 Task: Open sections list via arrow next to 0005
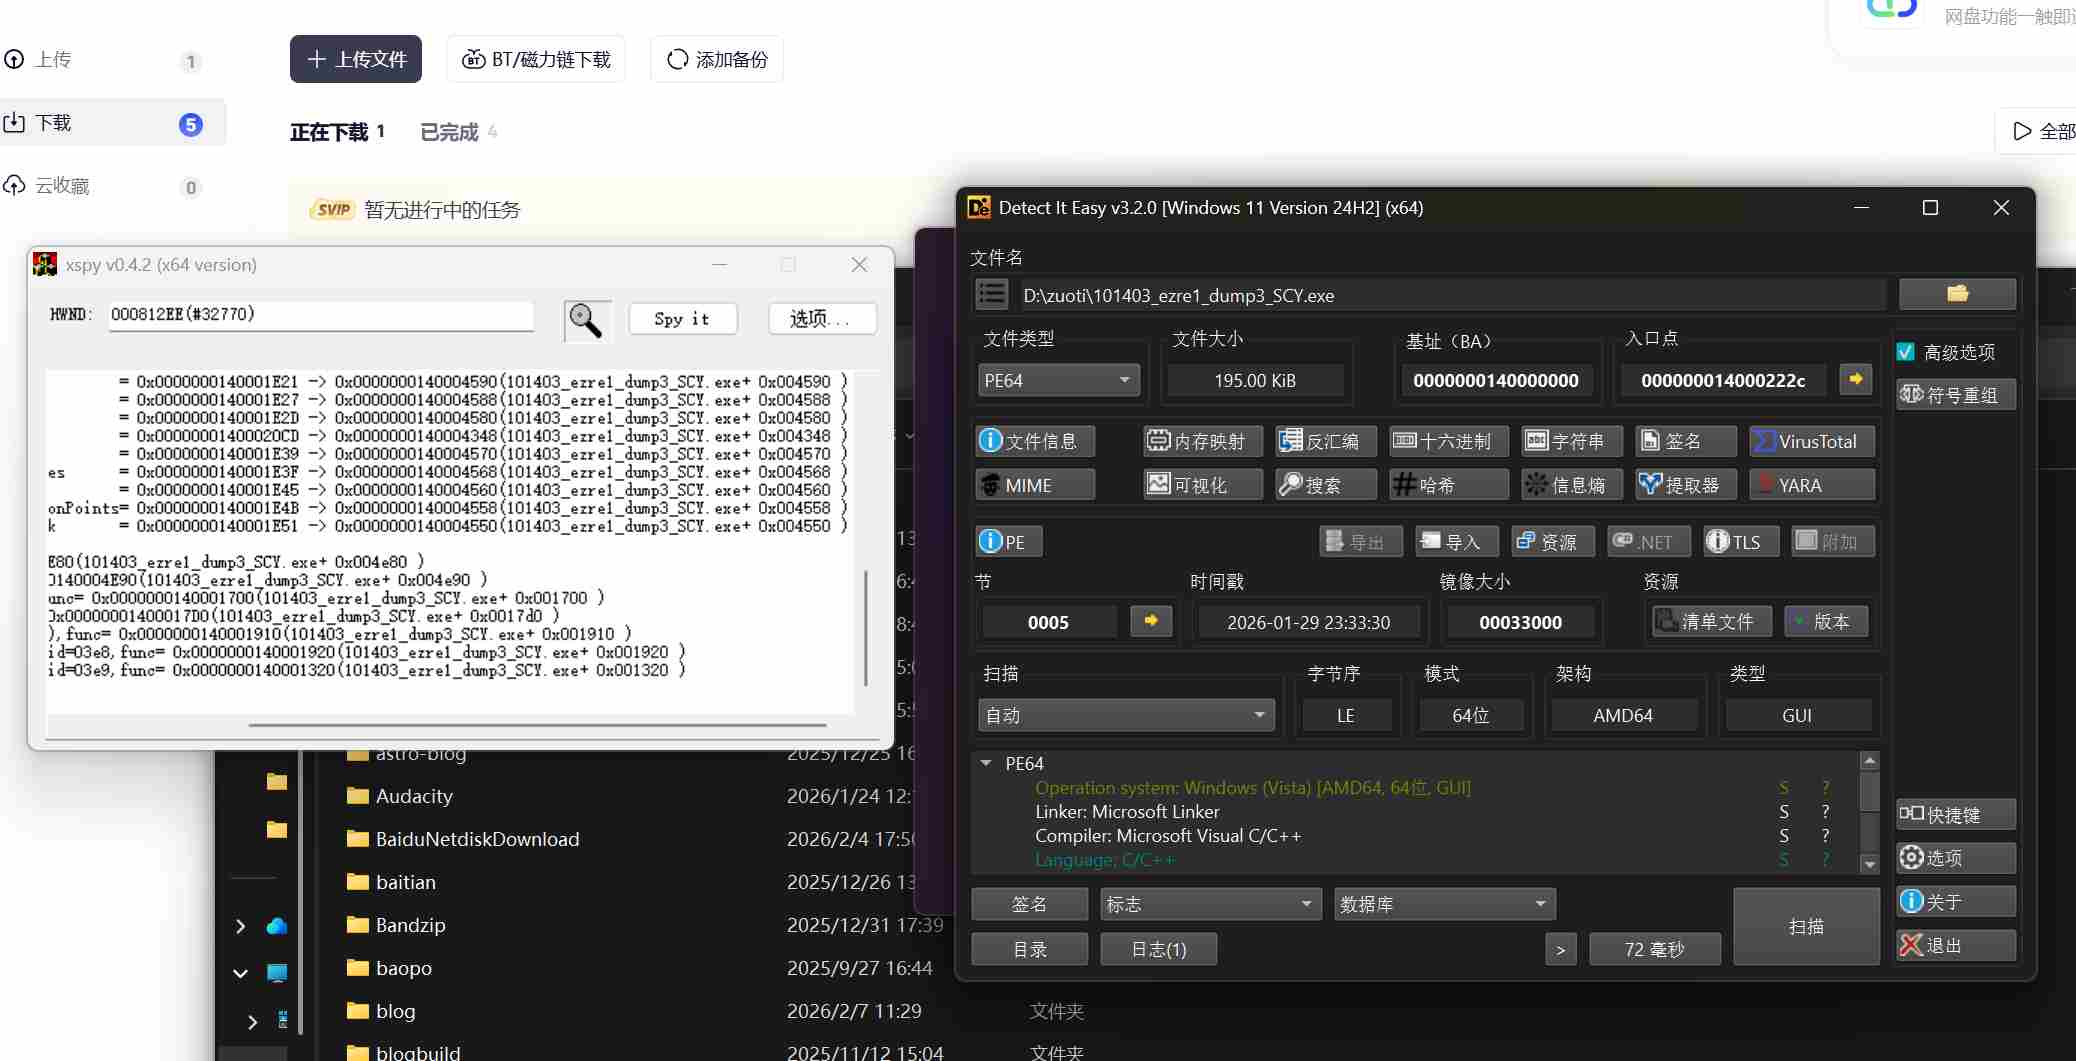[x=1151, y=621]
